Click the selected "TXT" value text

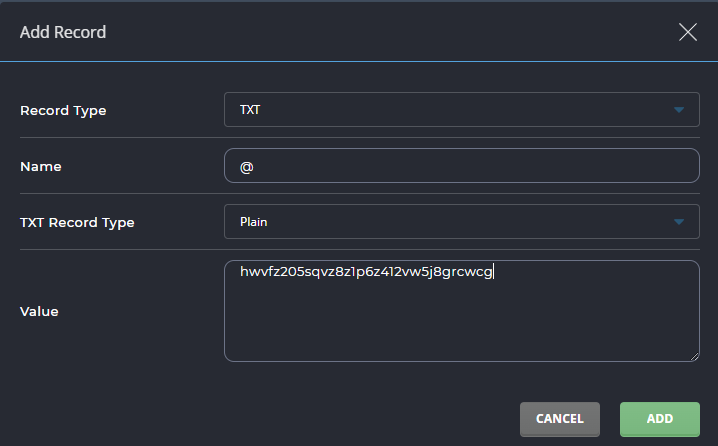[250, 110]
